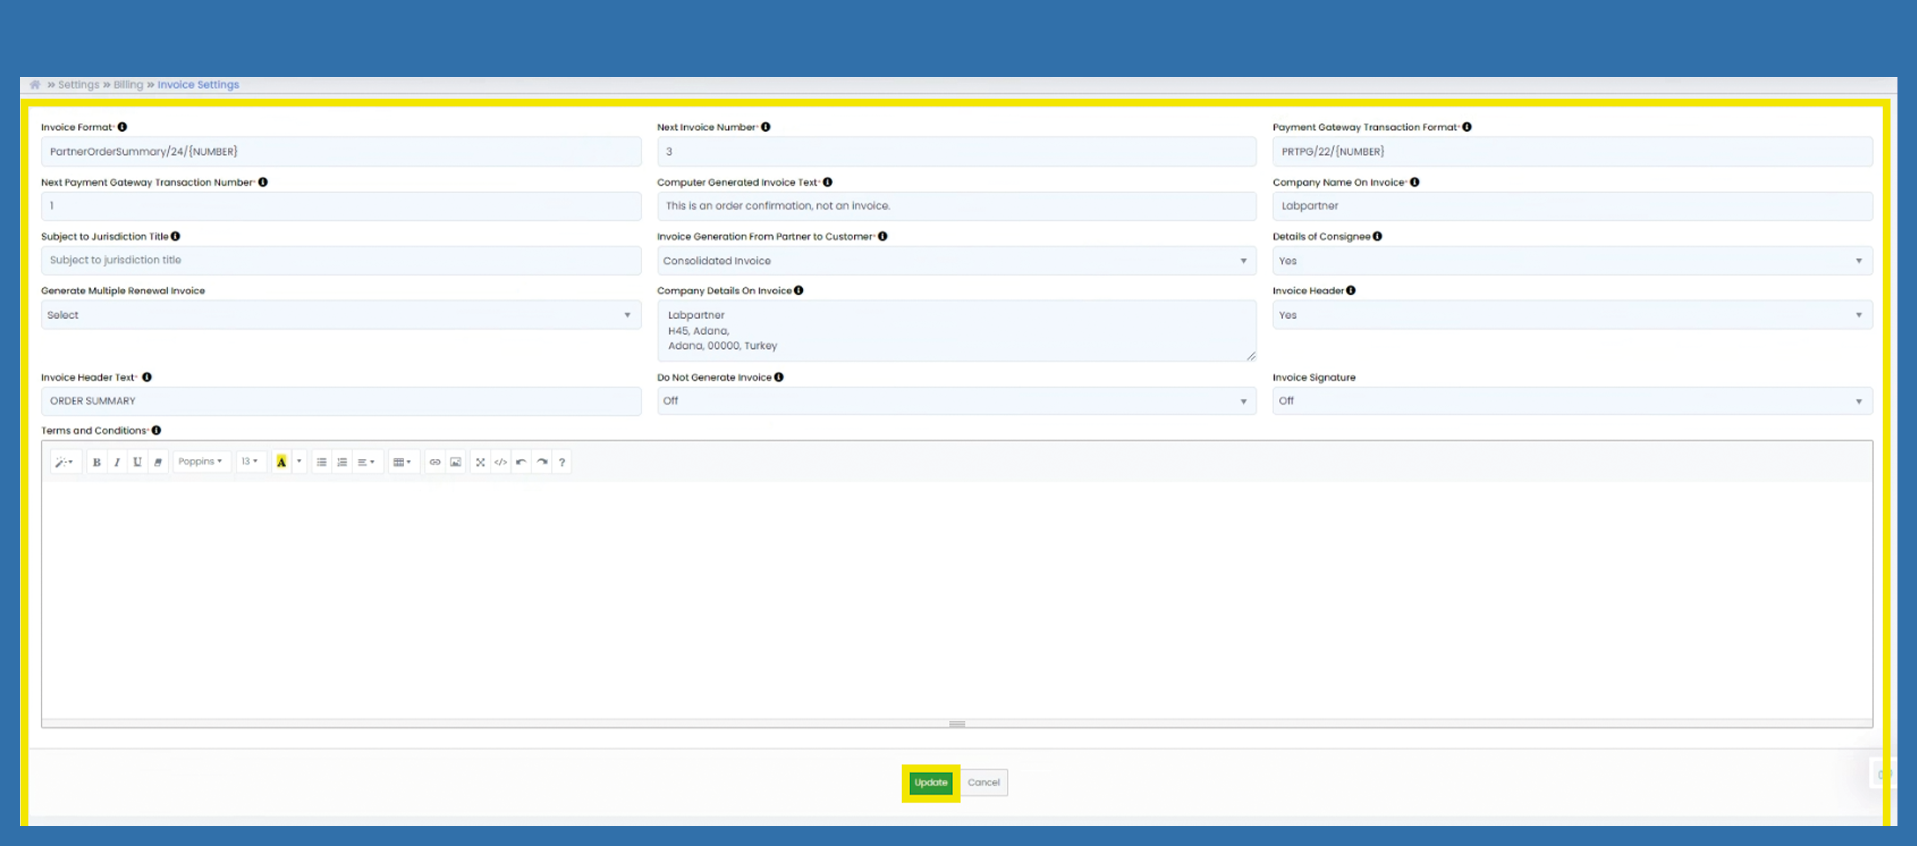Click the Billing breadcrumb link
The width and height of the screenshot is (1917, 846).
(x=128, y=85)
